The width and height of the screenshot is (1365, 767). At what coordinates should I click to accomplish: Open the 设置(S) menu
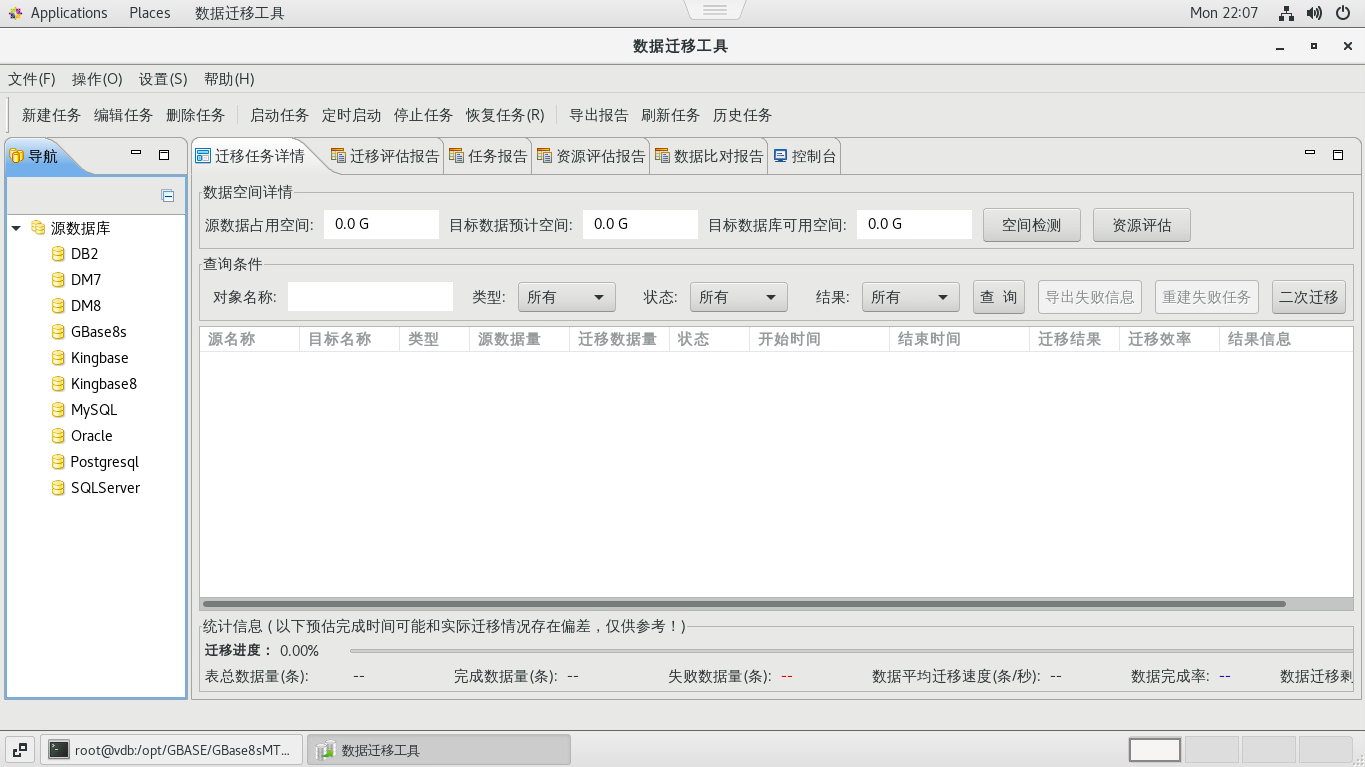pos(163,79)
